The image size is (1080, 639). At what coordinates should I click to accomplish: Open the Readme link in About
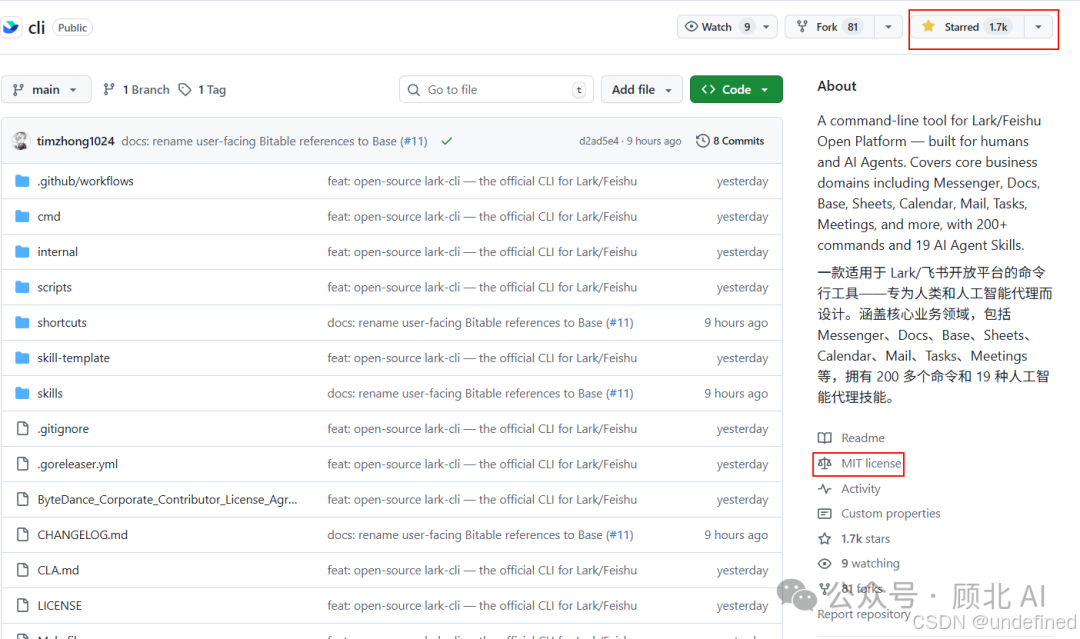(862, 438)
